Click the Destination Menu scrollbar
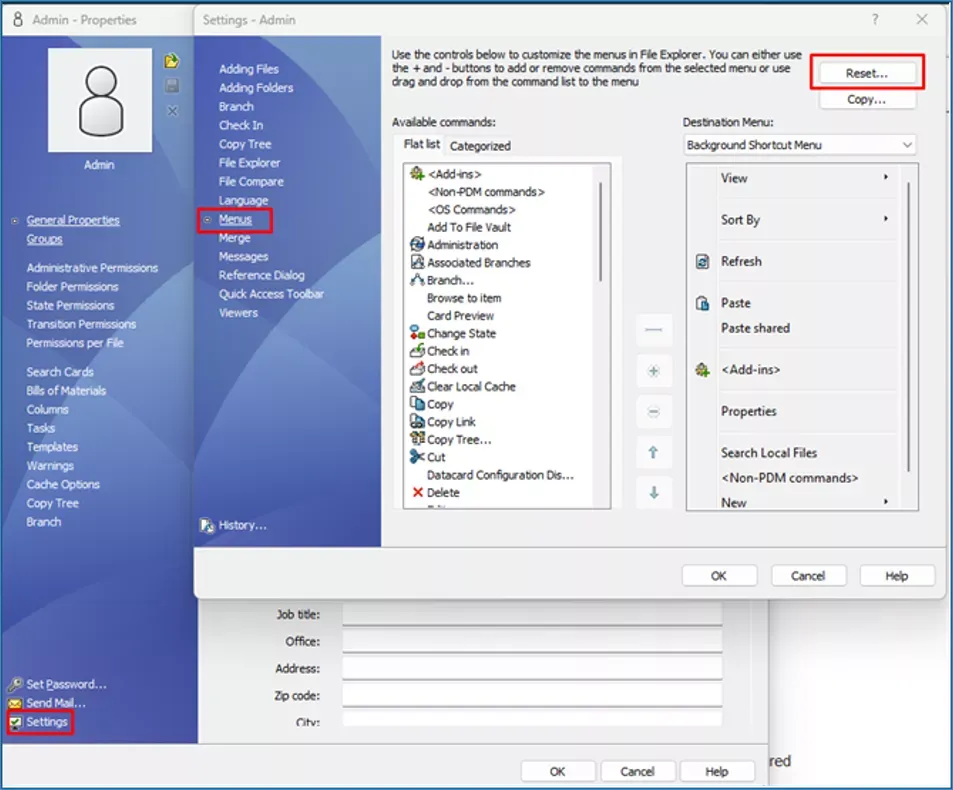Viewport: 953px width, 790px height. tap(909, 326)
